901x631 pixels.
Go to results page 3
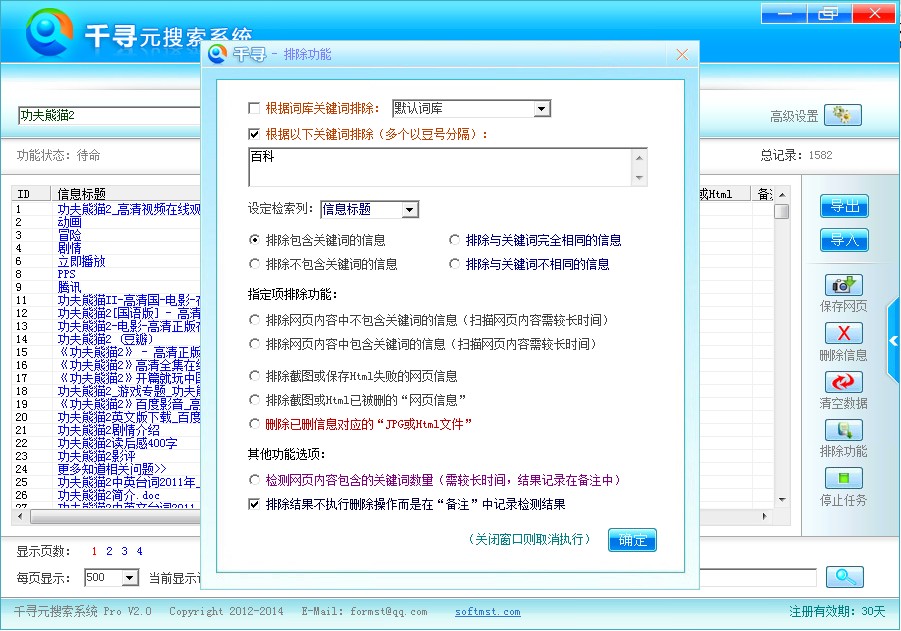(124, 551)
